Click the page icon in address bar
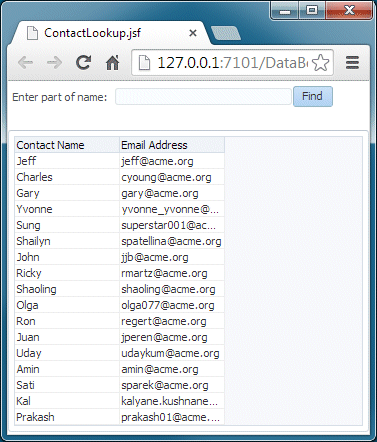This screenshot has width=377, height=442. tap(144, 63)
